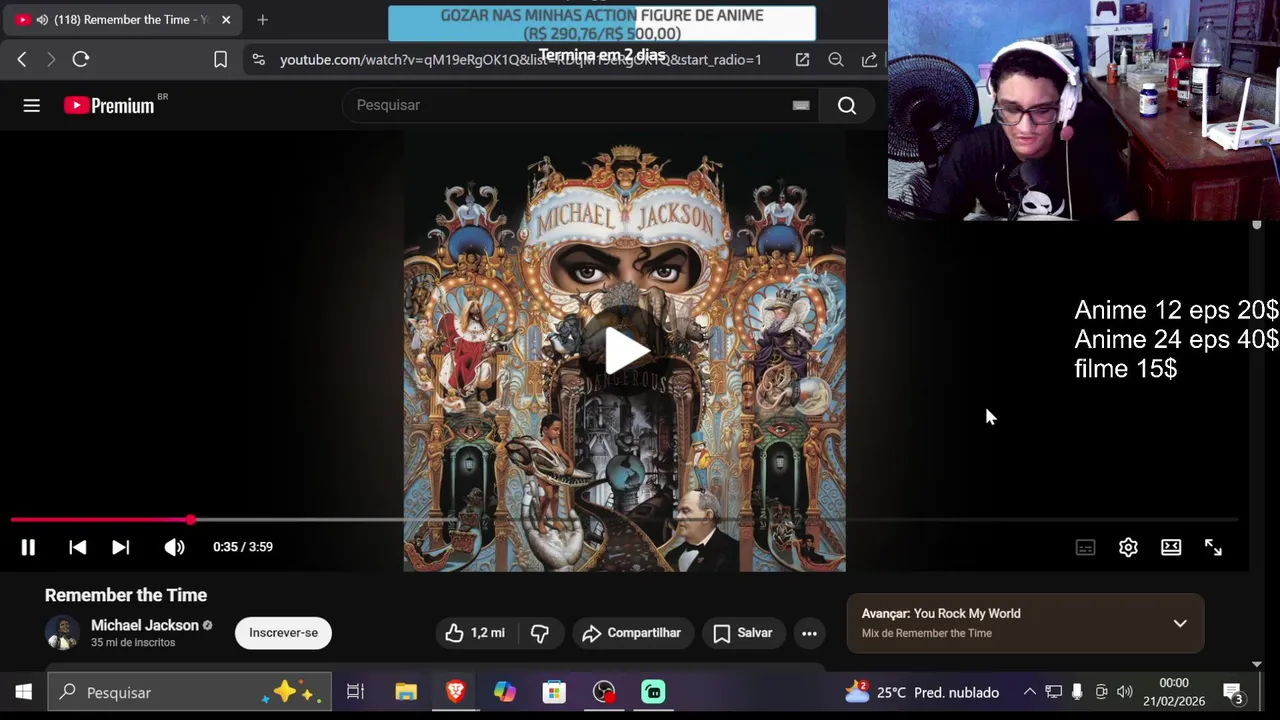Go back in the browser

[22, 60]
